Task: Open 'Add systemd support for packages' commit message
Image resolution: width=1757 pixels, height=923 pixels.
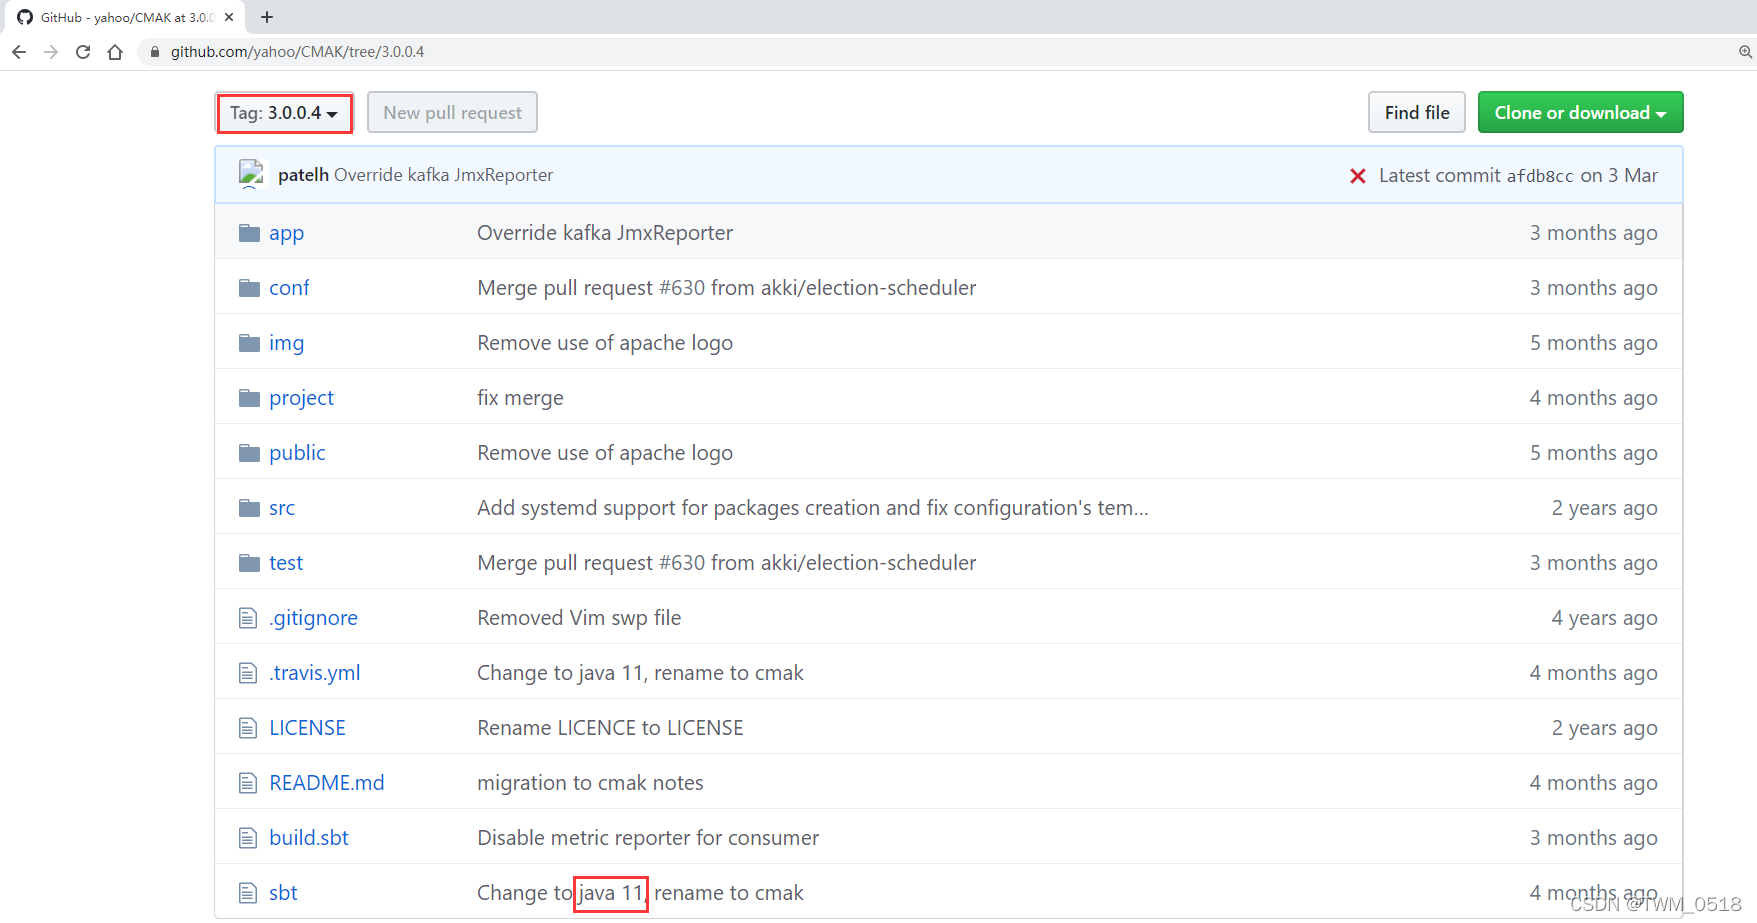Action: click(x=812, y=508)
